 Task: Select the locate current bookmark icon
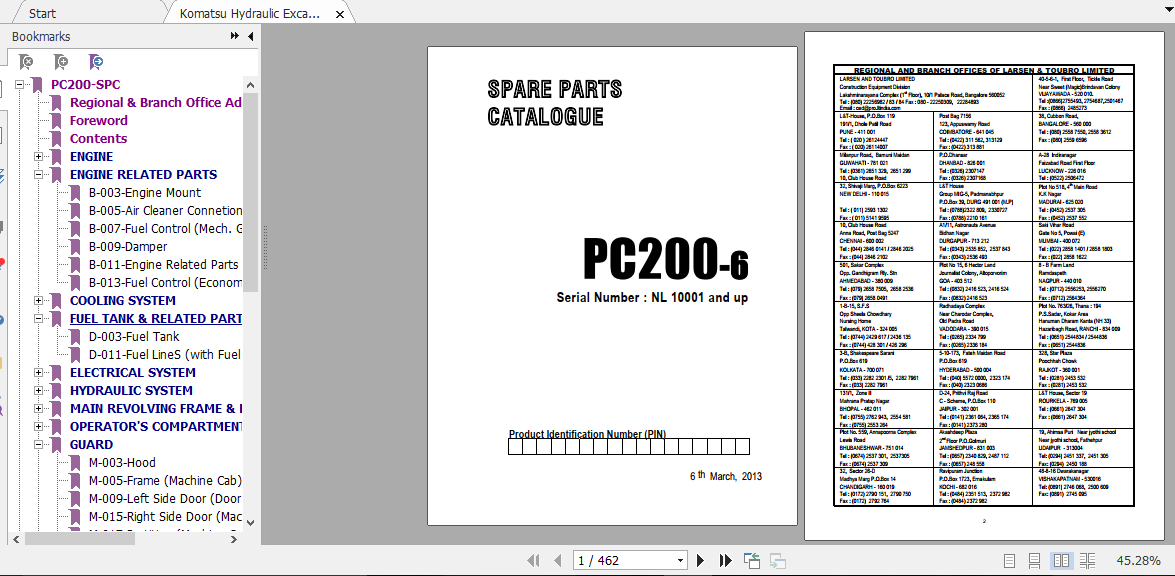95,61
